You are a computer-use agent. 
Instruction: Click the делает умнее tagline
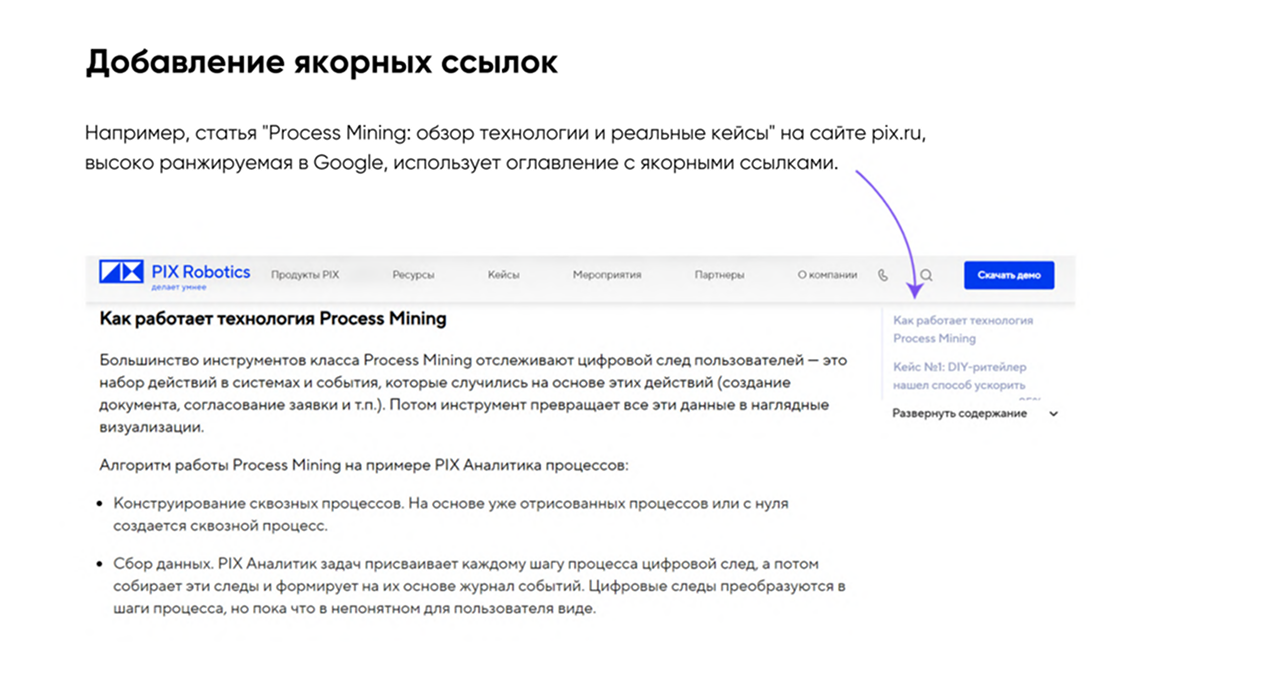tap(179, 287)
